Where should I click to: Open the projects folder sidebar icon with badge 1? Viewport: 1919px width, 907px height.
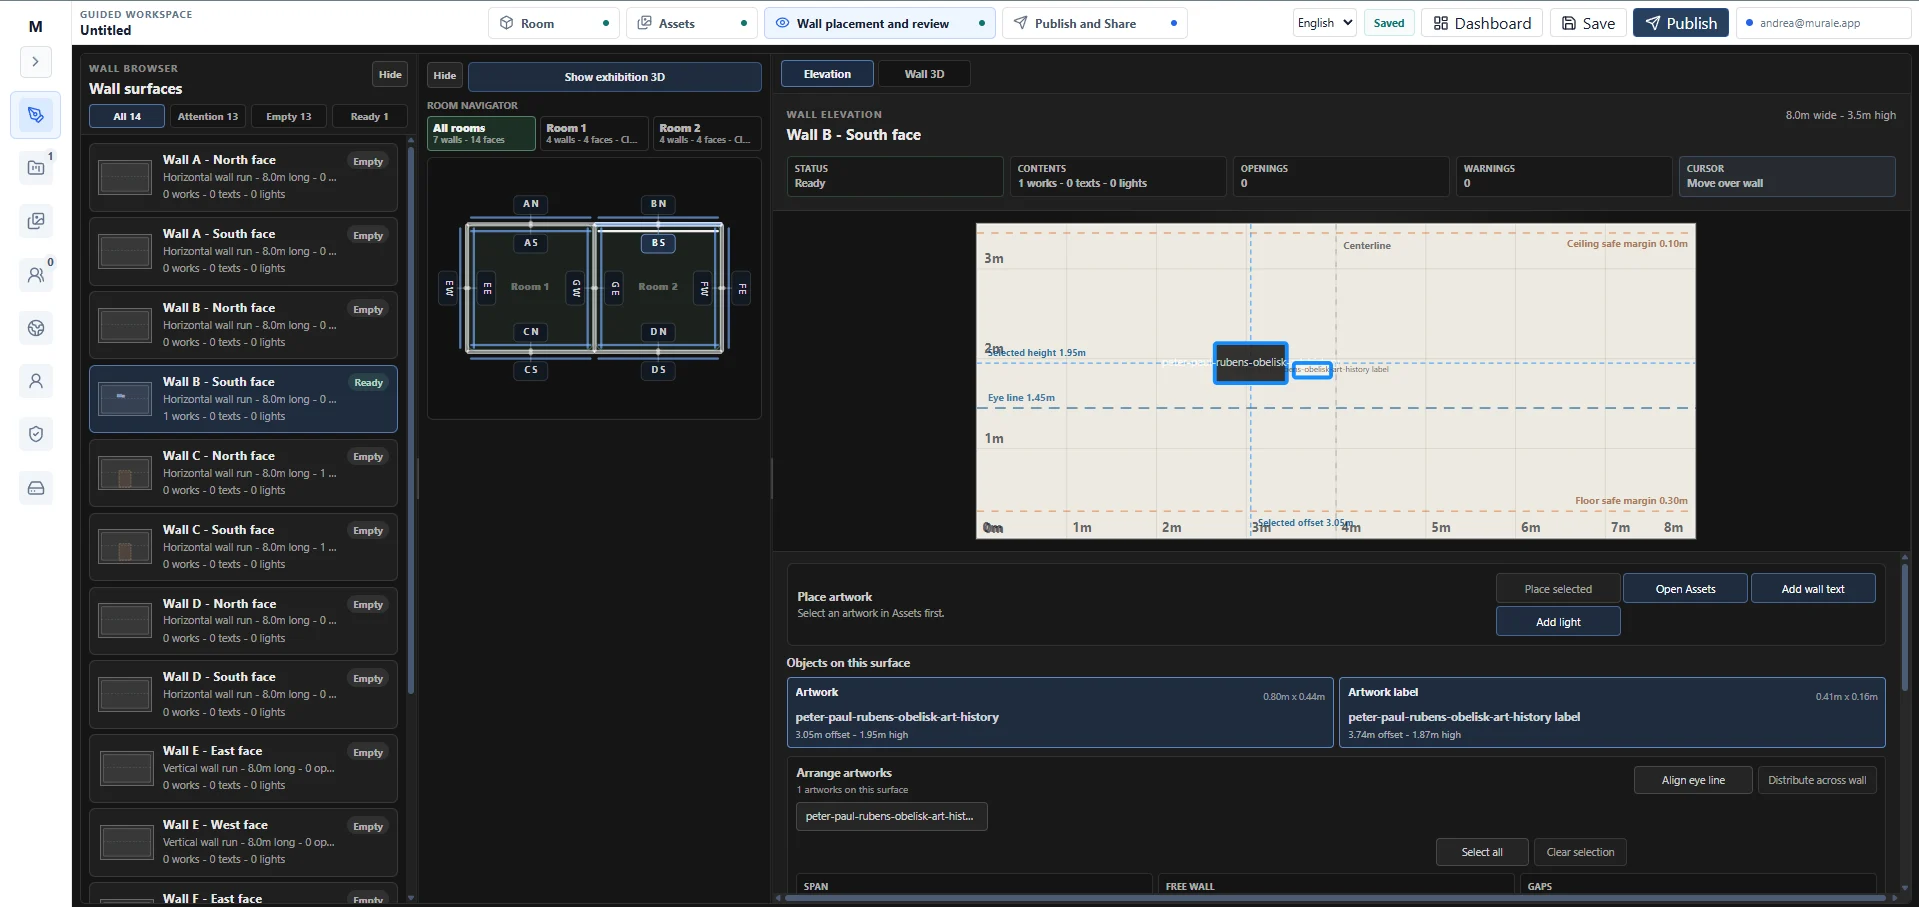pos(36,168)
